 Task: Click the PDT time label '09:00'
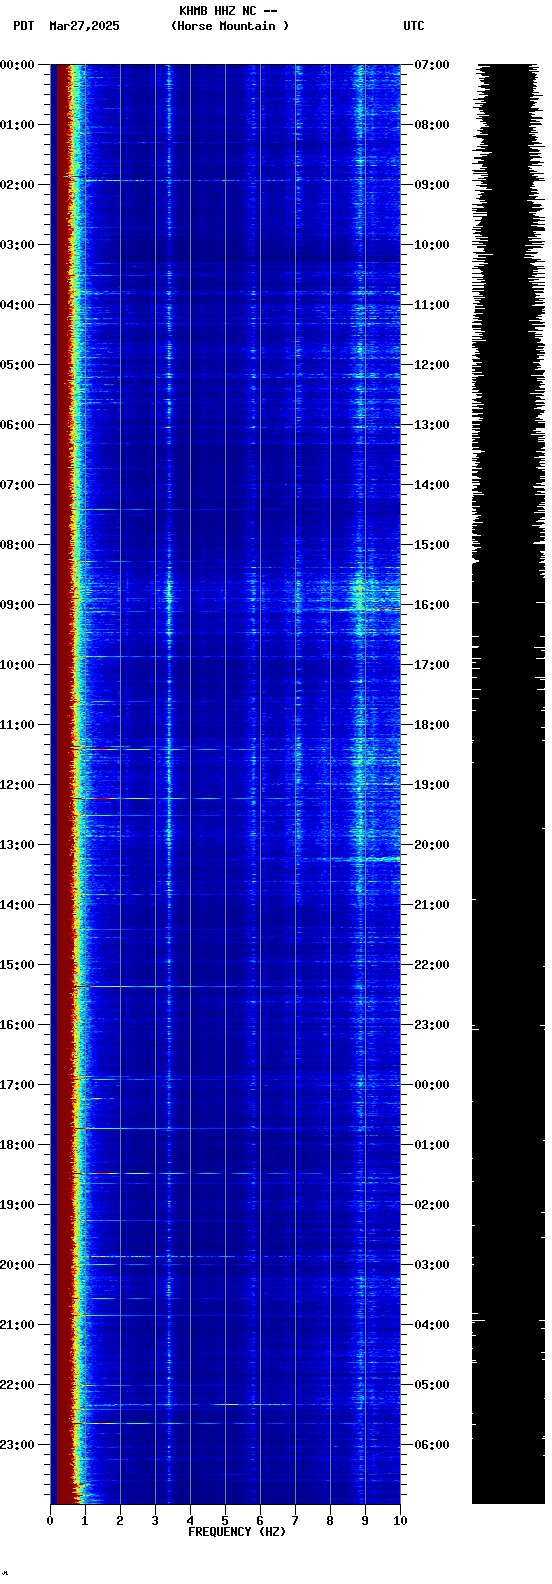[x=18, y=605]
